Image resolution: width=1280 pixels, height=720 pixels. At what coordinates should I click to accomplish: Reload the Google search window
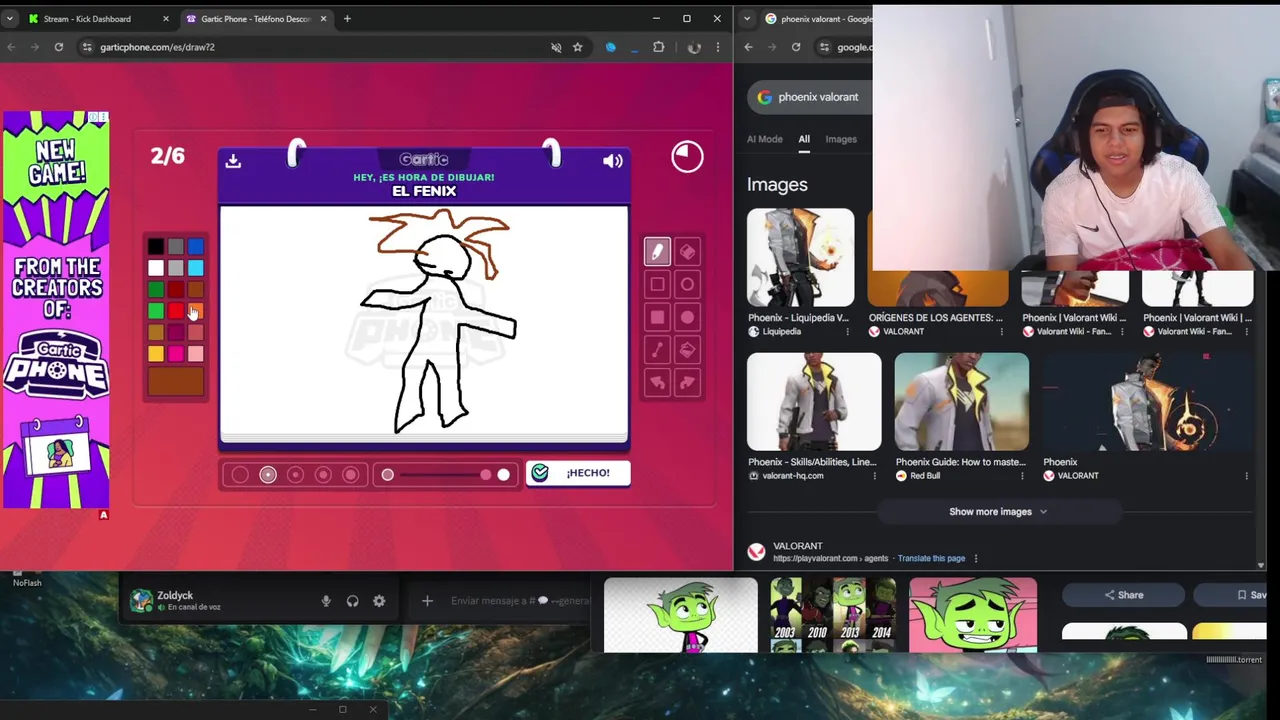(x=796, y=47)
